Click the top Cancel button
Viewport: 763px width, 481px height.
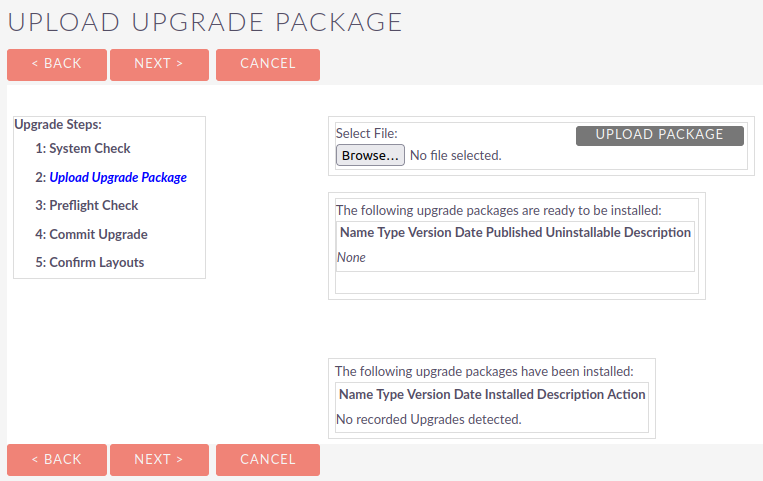(x=268, y=64)
